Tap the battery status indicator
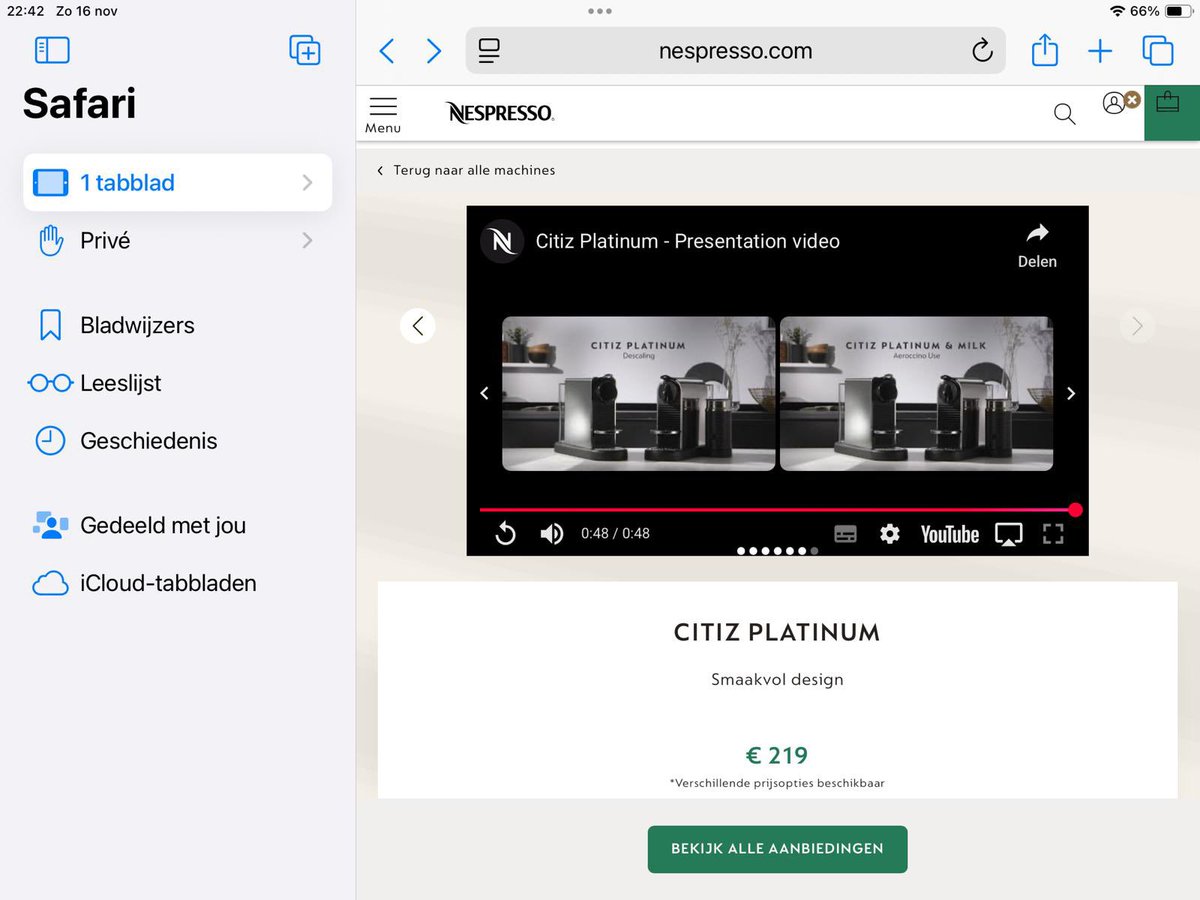This screenshot has height=900, width=1200. (x=1177, y=11)
